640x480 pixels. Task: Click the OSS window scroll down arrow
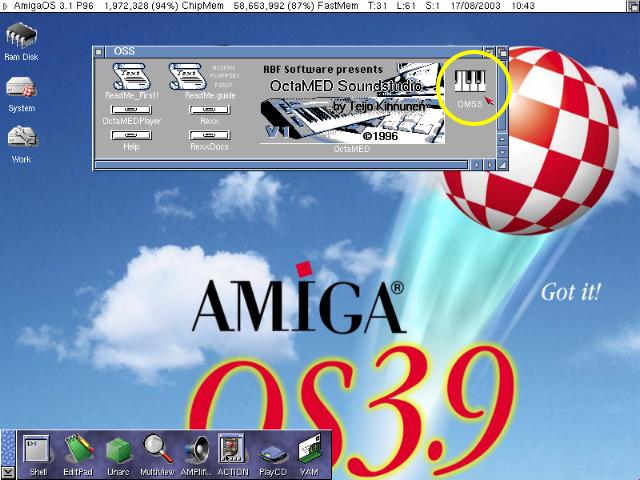[x=502, y=152]
